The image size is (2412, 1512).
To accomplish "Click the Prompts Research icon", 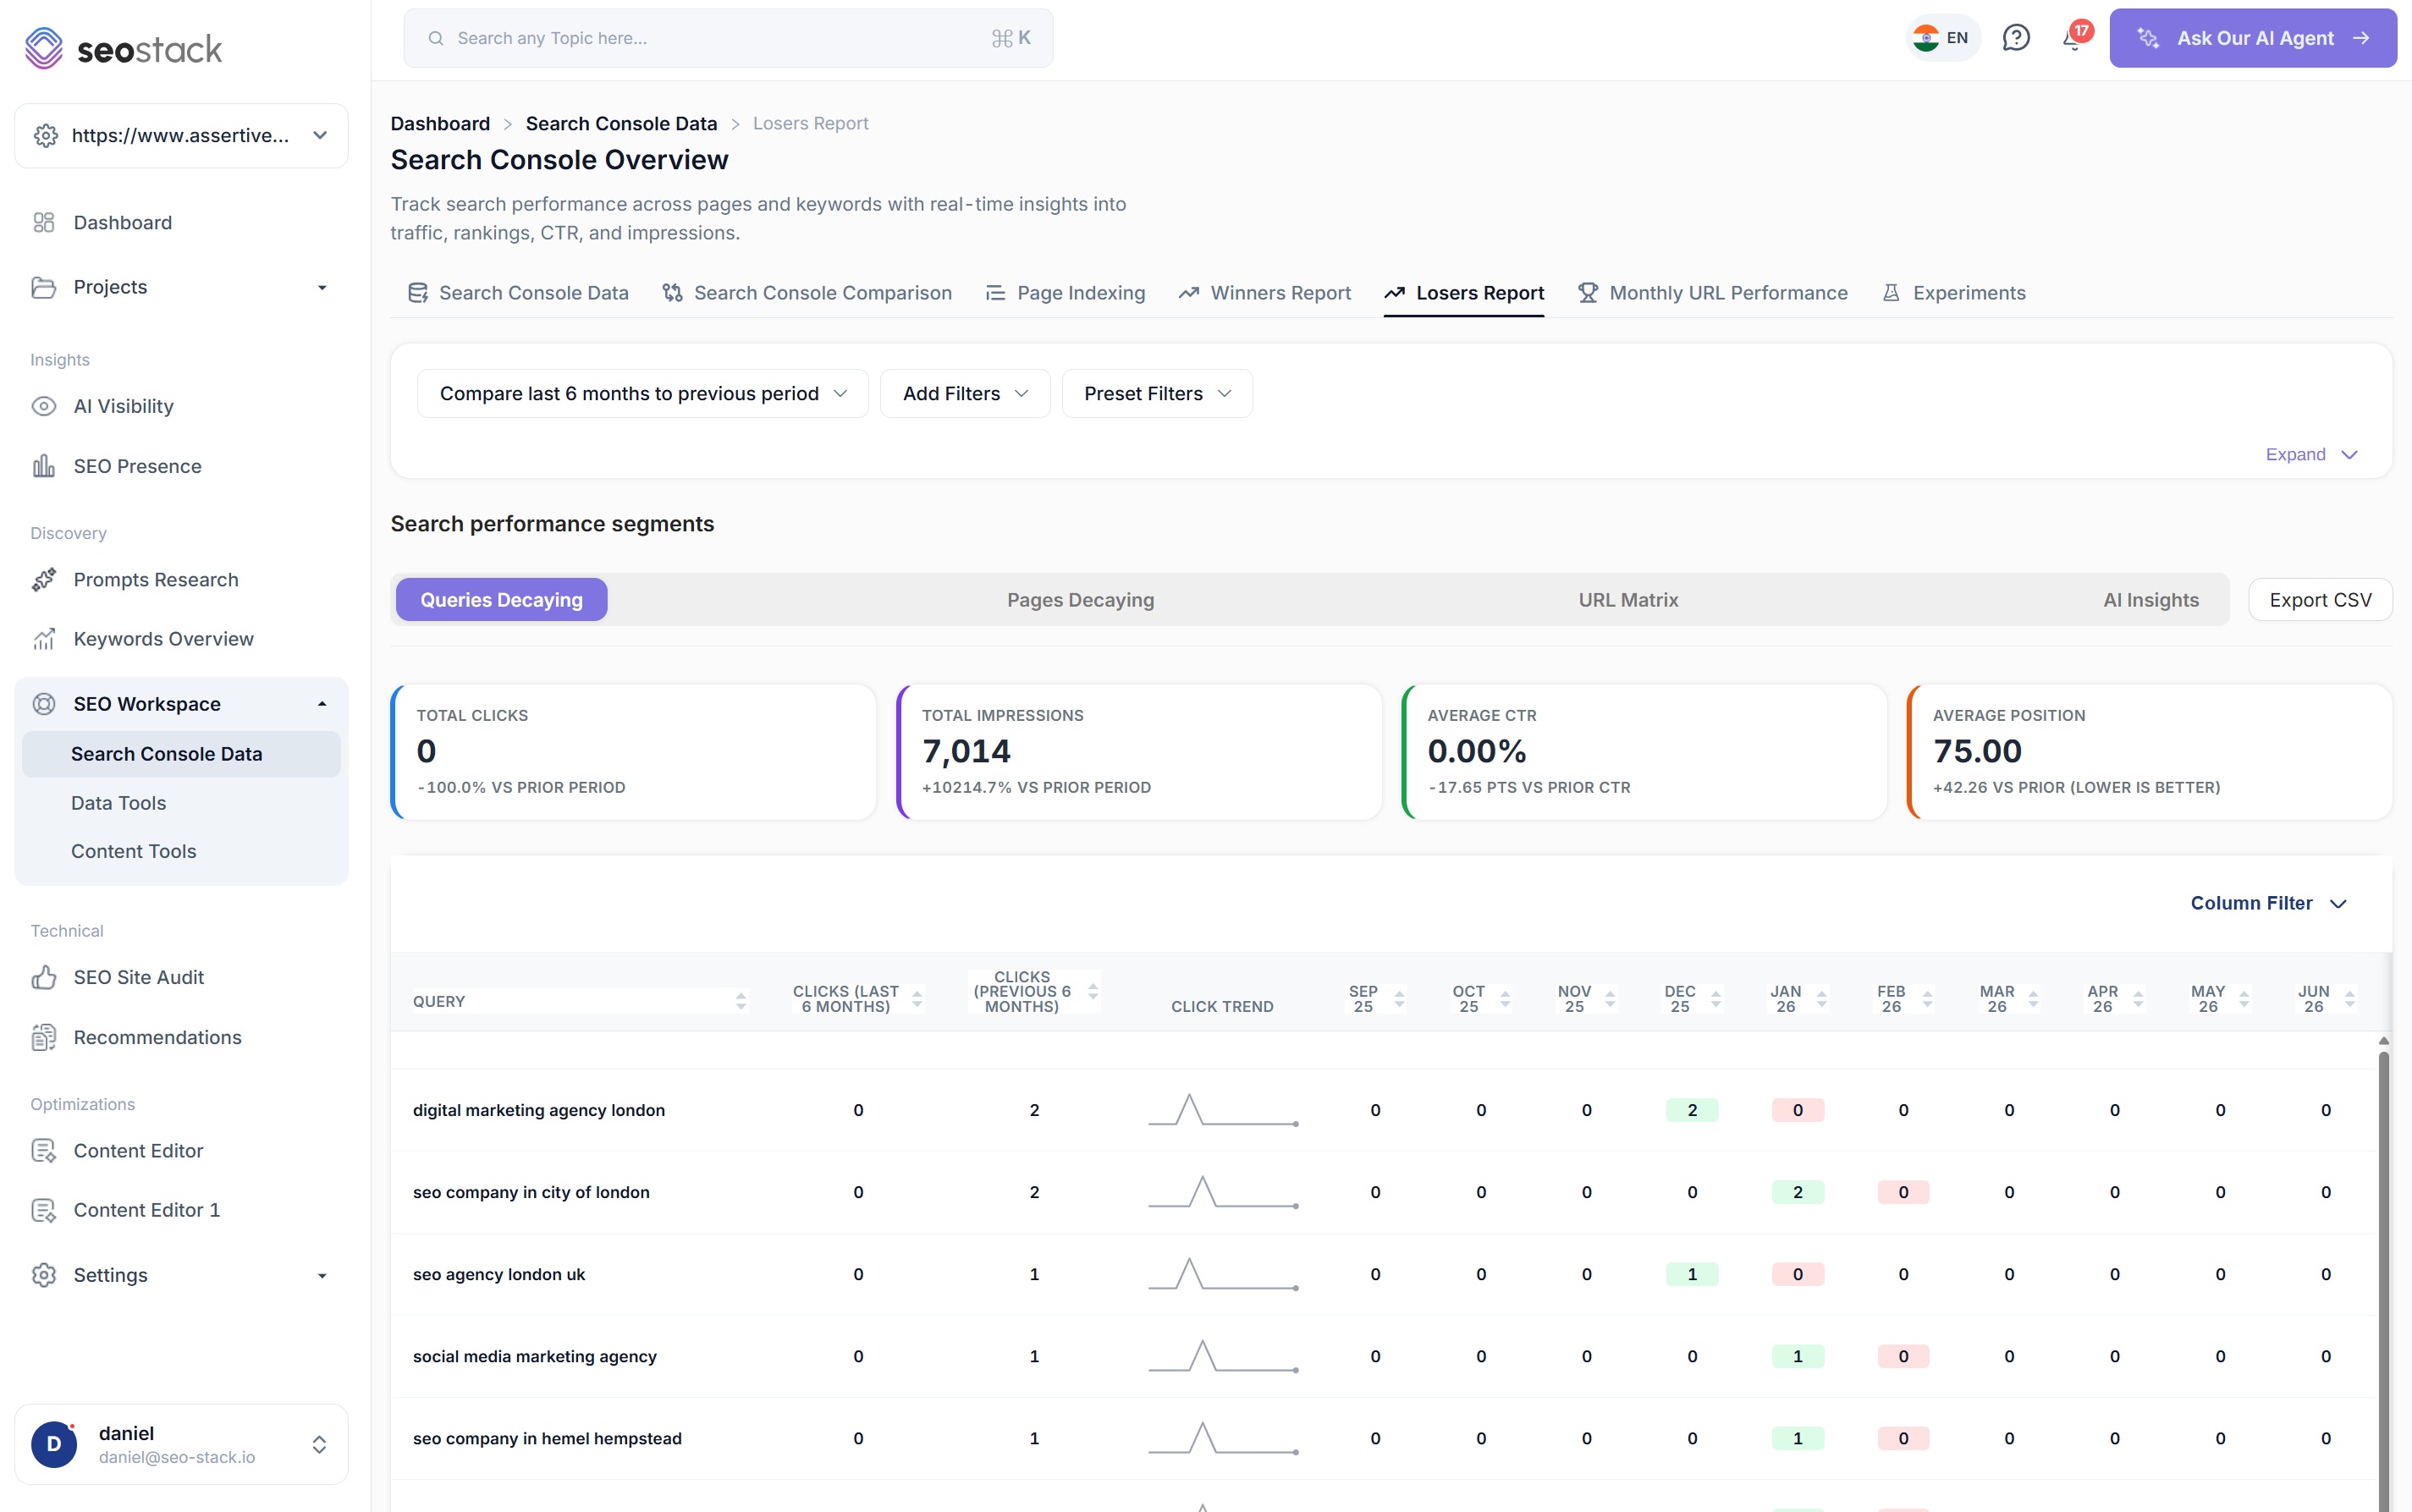I will point(44,580).
